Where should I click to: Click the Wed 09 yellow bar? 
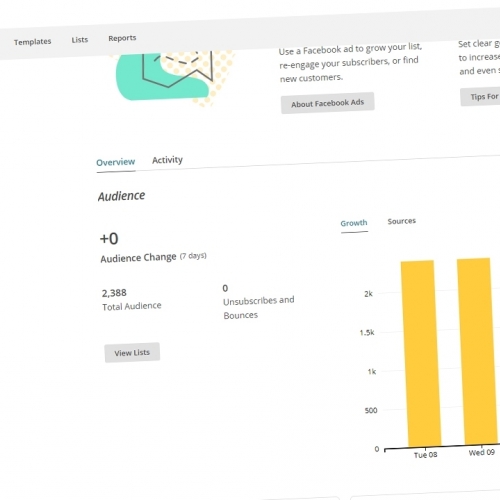[x=477, y=351]
